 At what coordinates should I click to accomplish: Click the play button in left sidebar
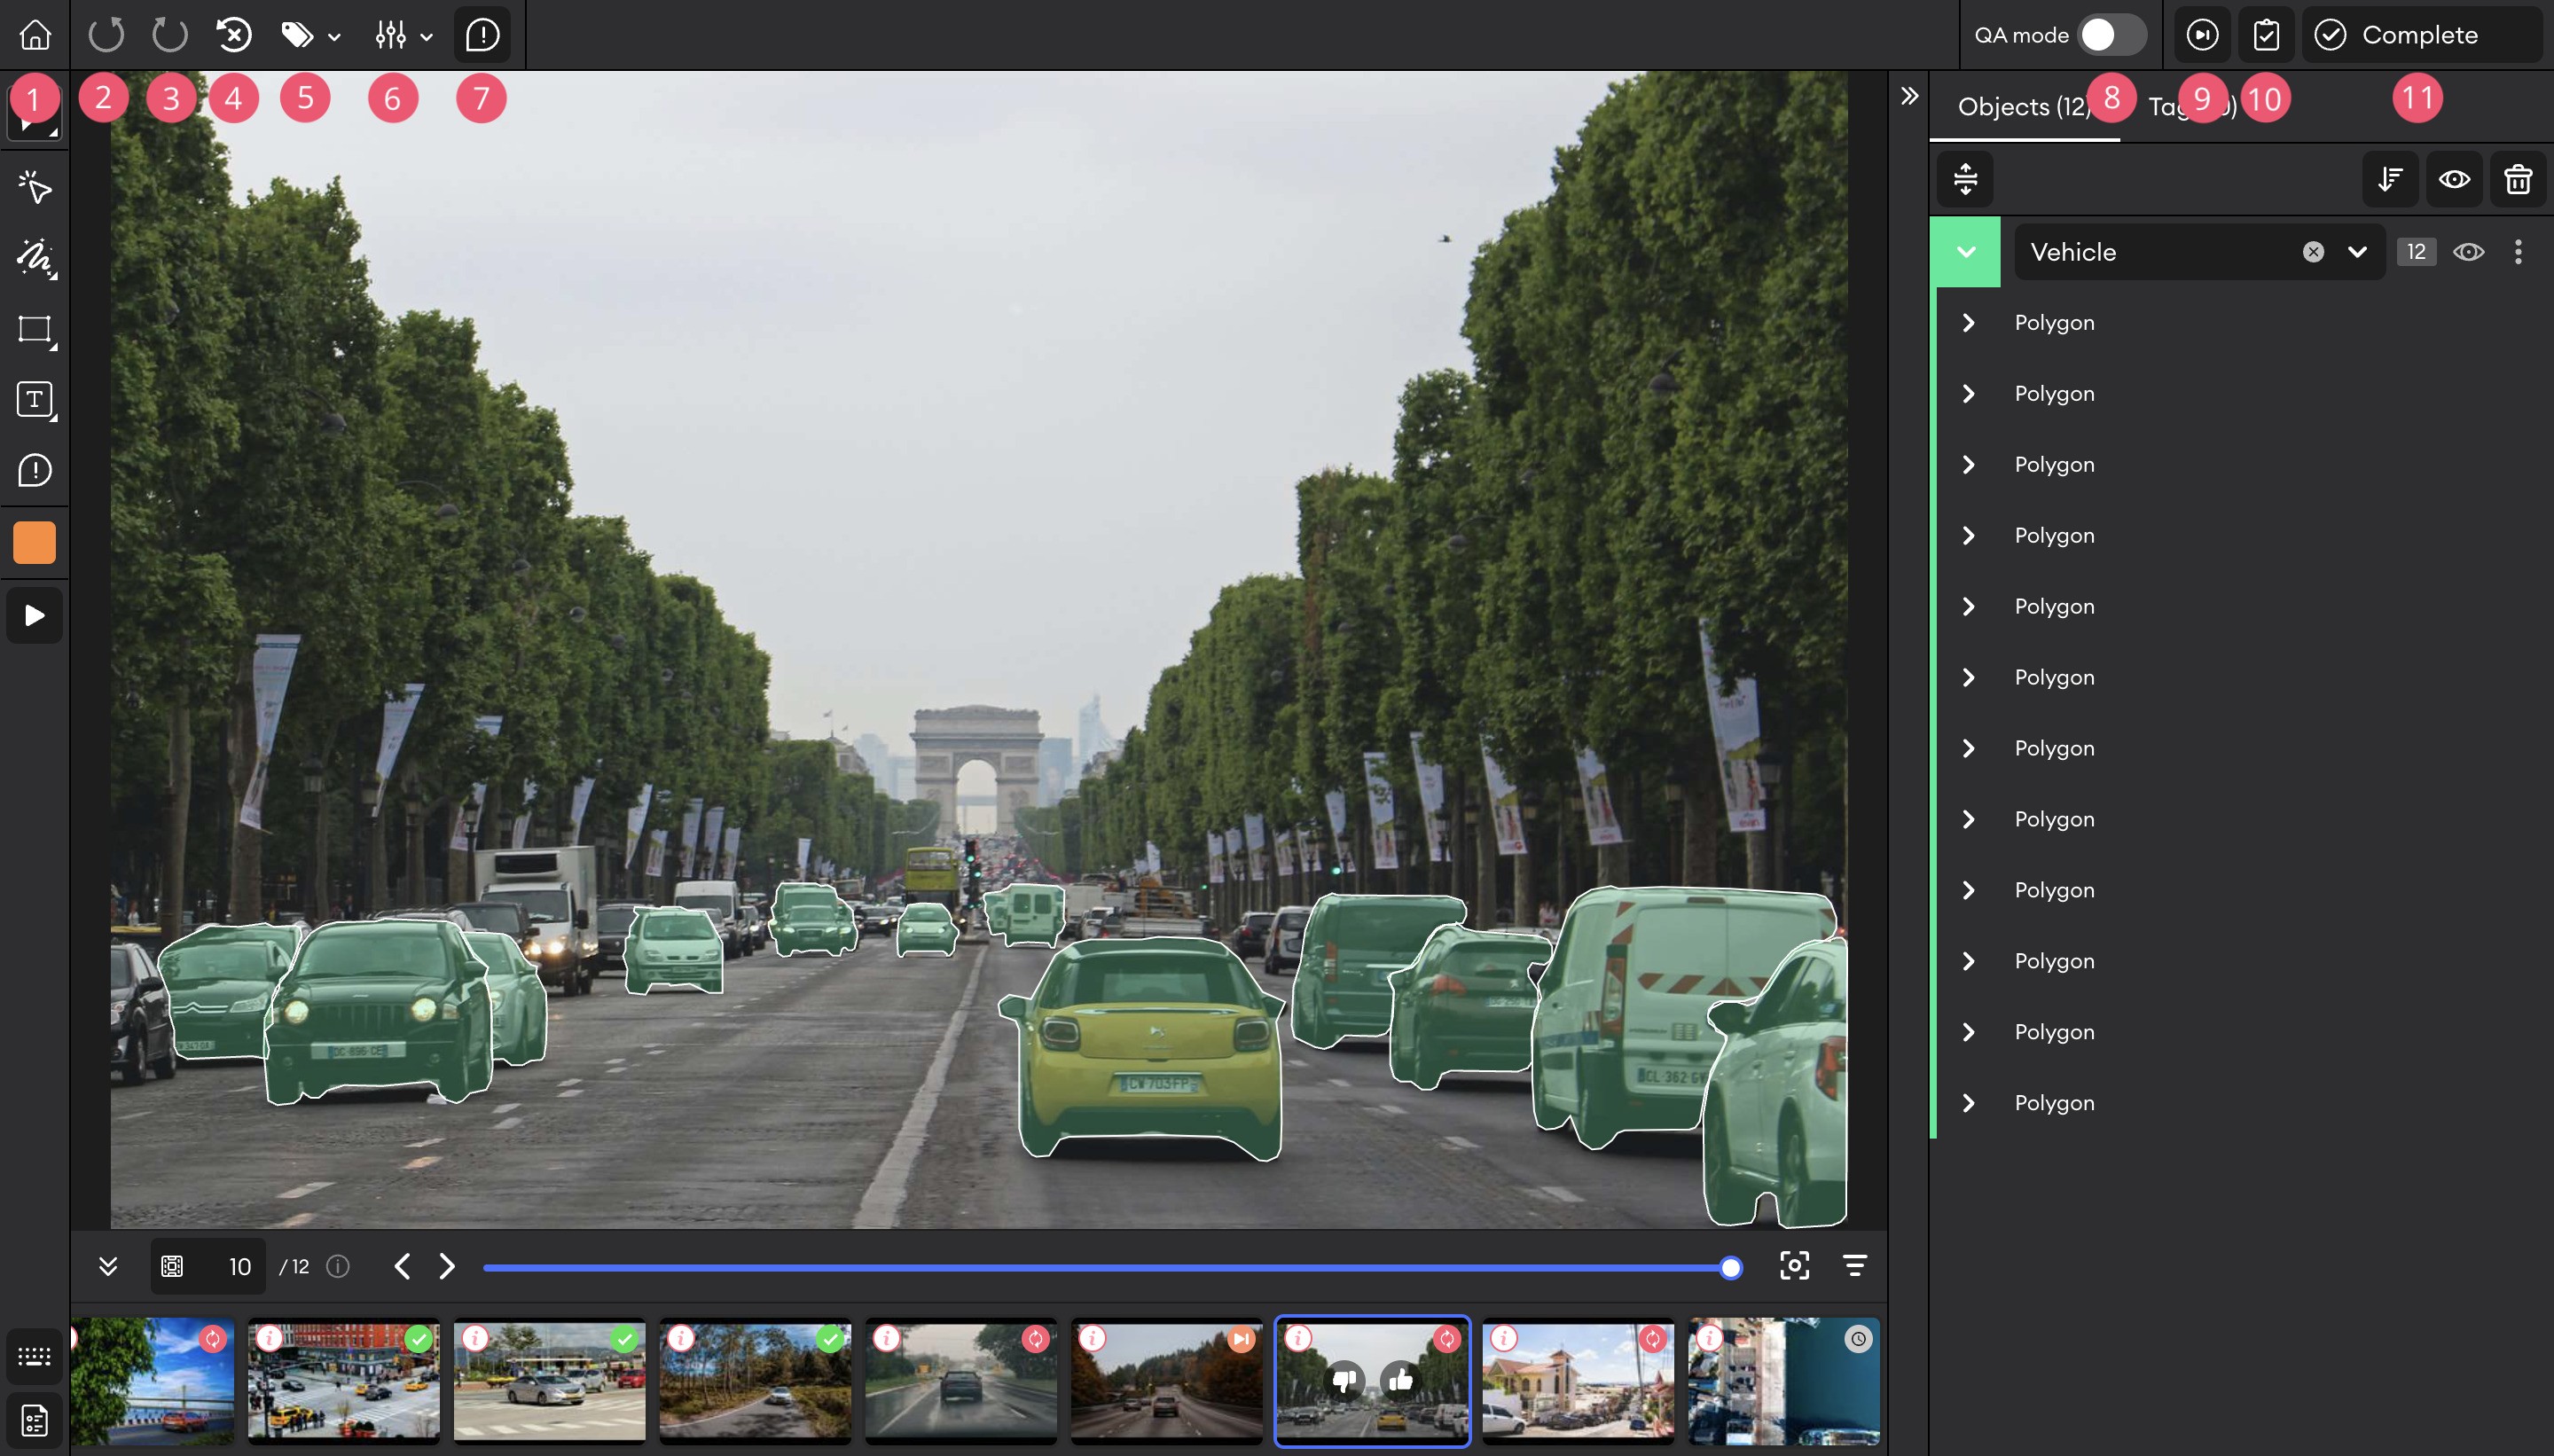[35, 615]
